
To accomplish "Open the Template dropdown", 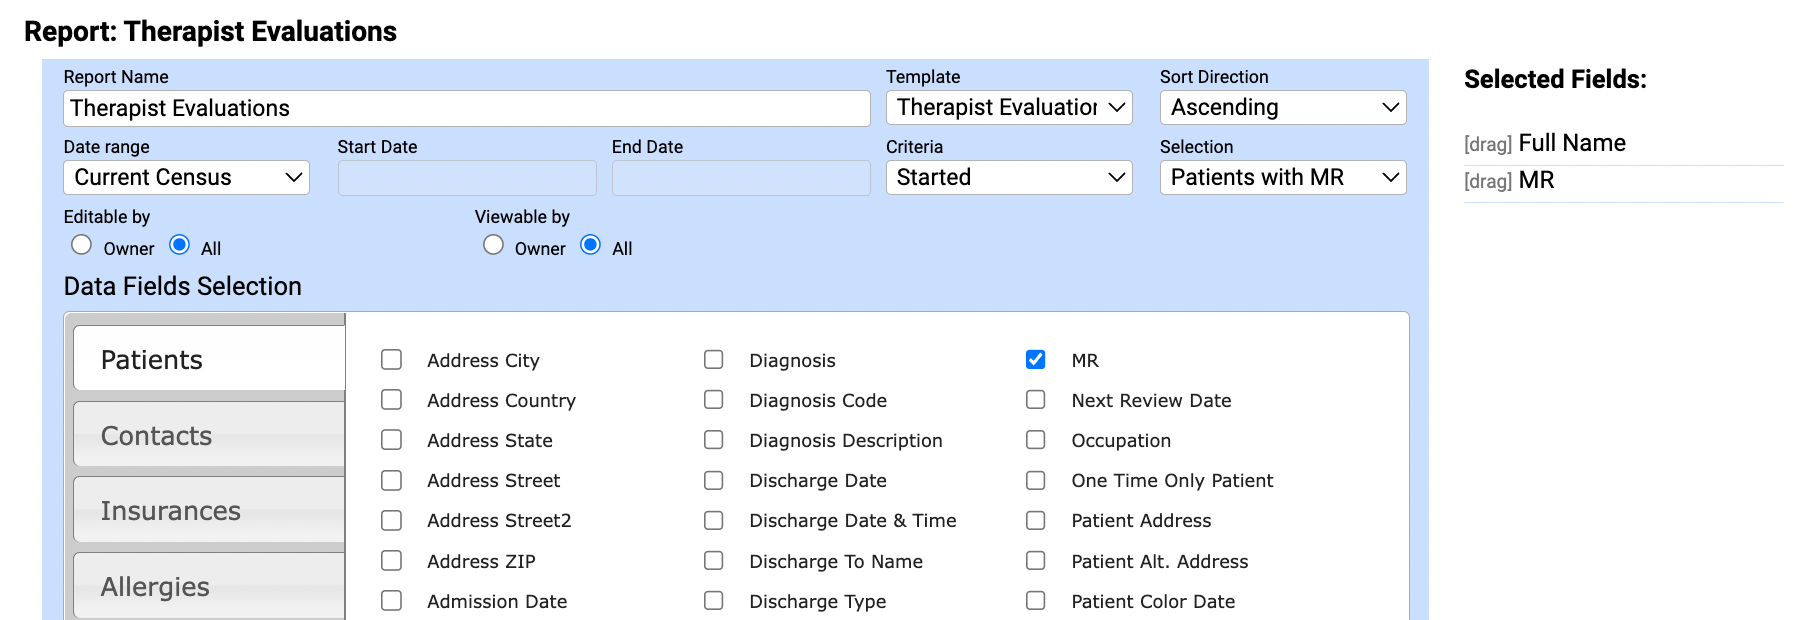I will point(1008,108).
